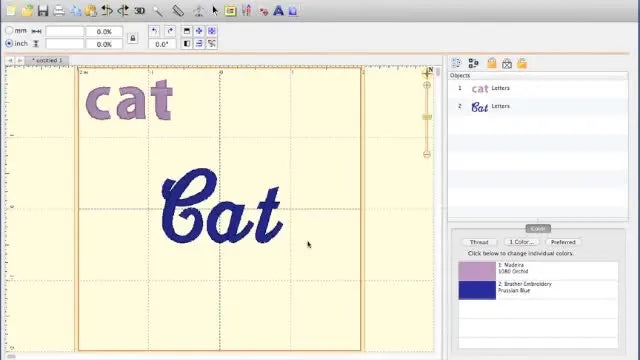This screenshot has width=640, height=360.
Task: Click the Objects panel header
Action: pyautogui.click(x=538, y=76)
